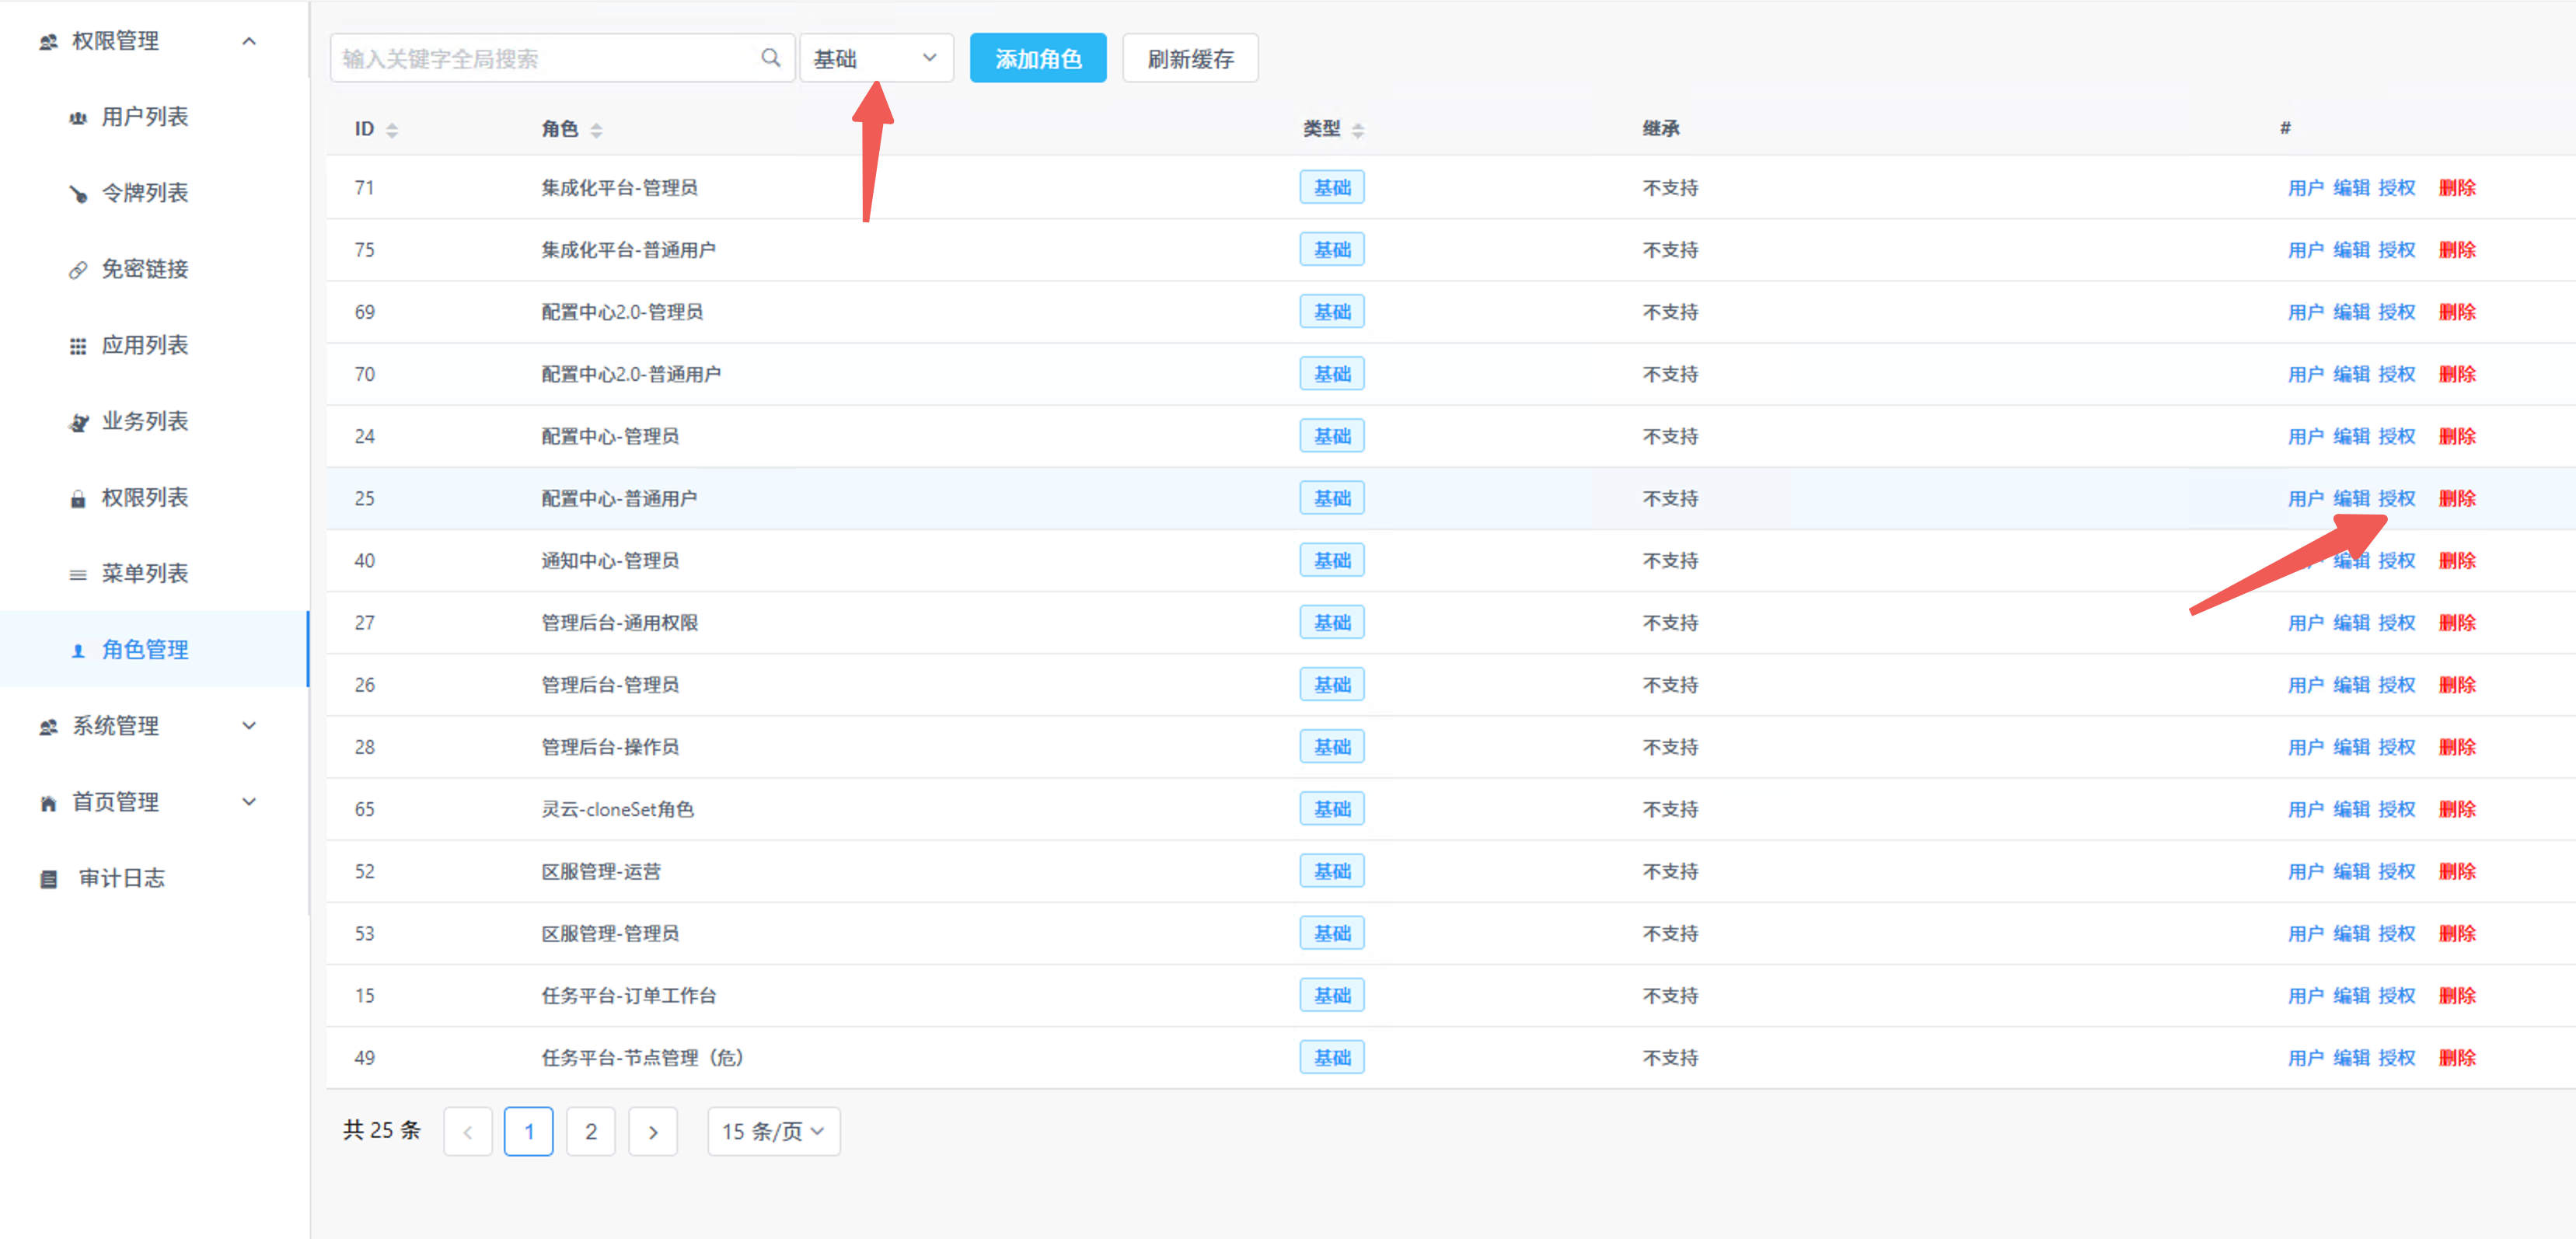Image resolution: width=2576 pixels, height=1239 pixels.
Task: Click ID cell 49
Action: [364, 1058]
